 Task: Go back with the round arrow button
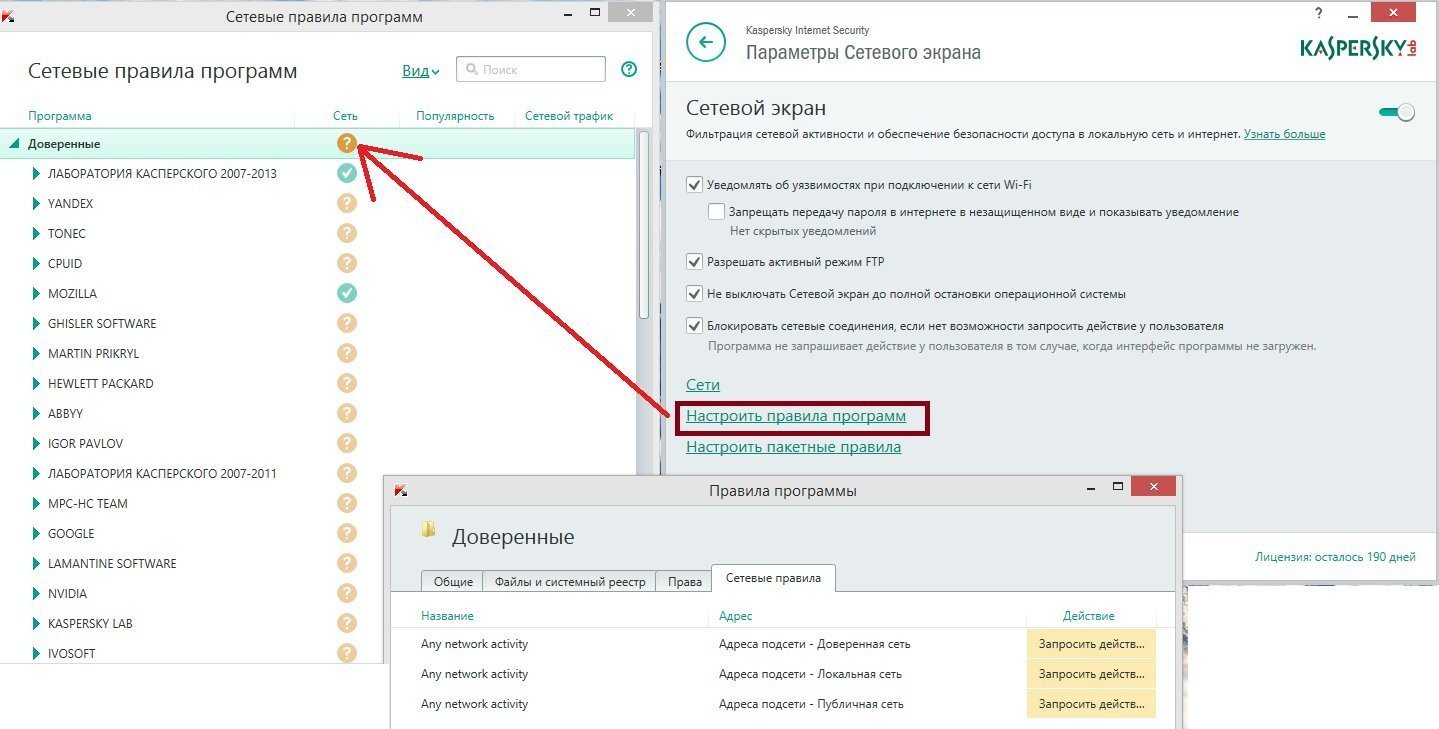(x=706, y=42)
